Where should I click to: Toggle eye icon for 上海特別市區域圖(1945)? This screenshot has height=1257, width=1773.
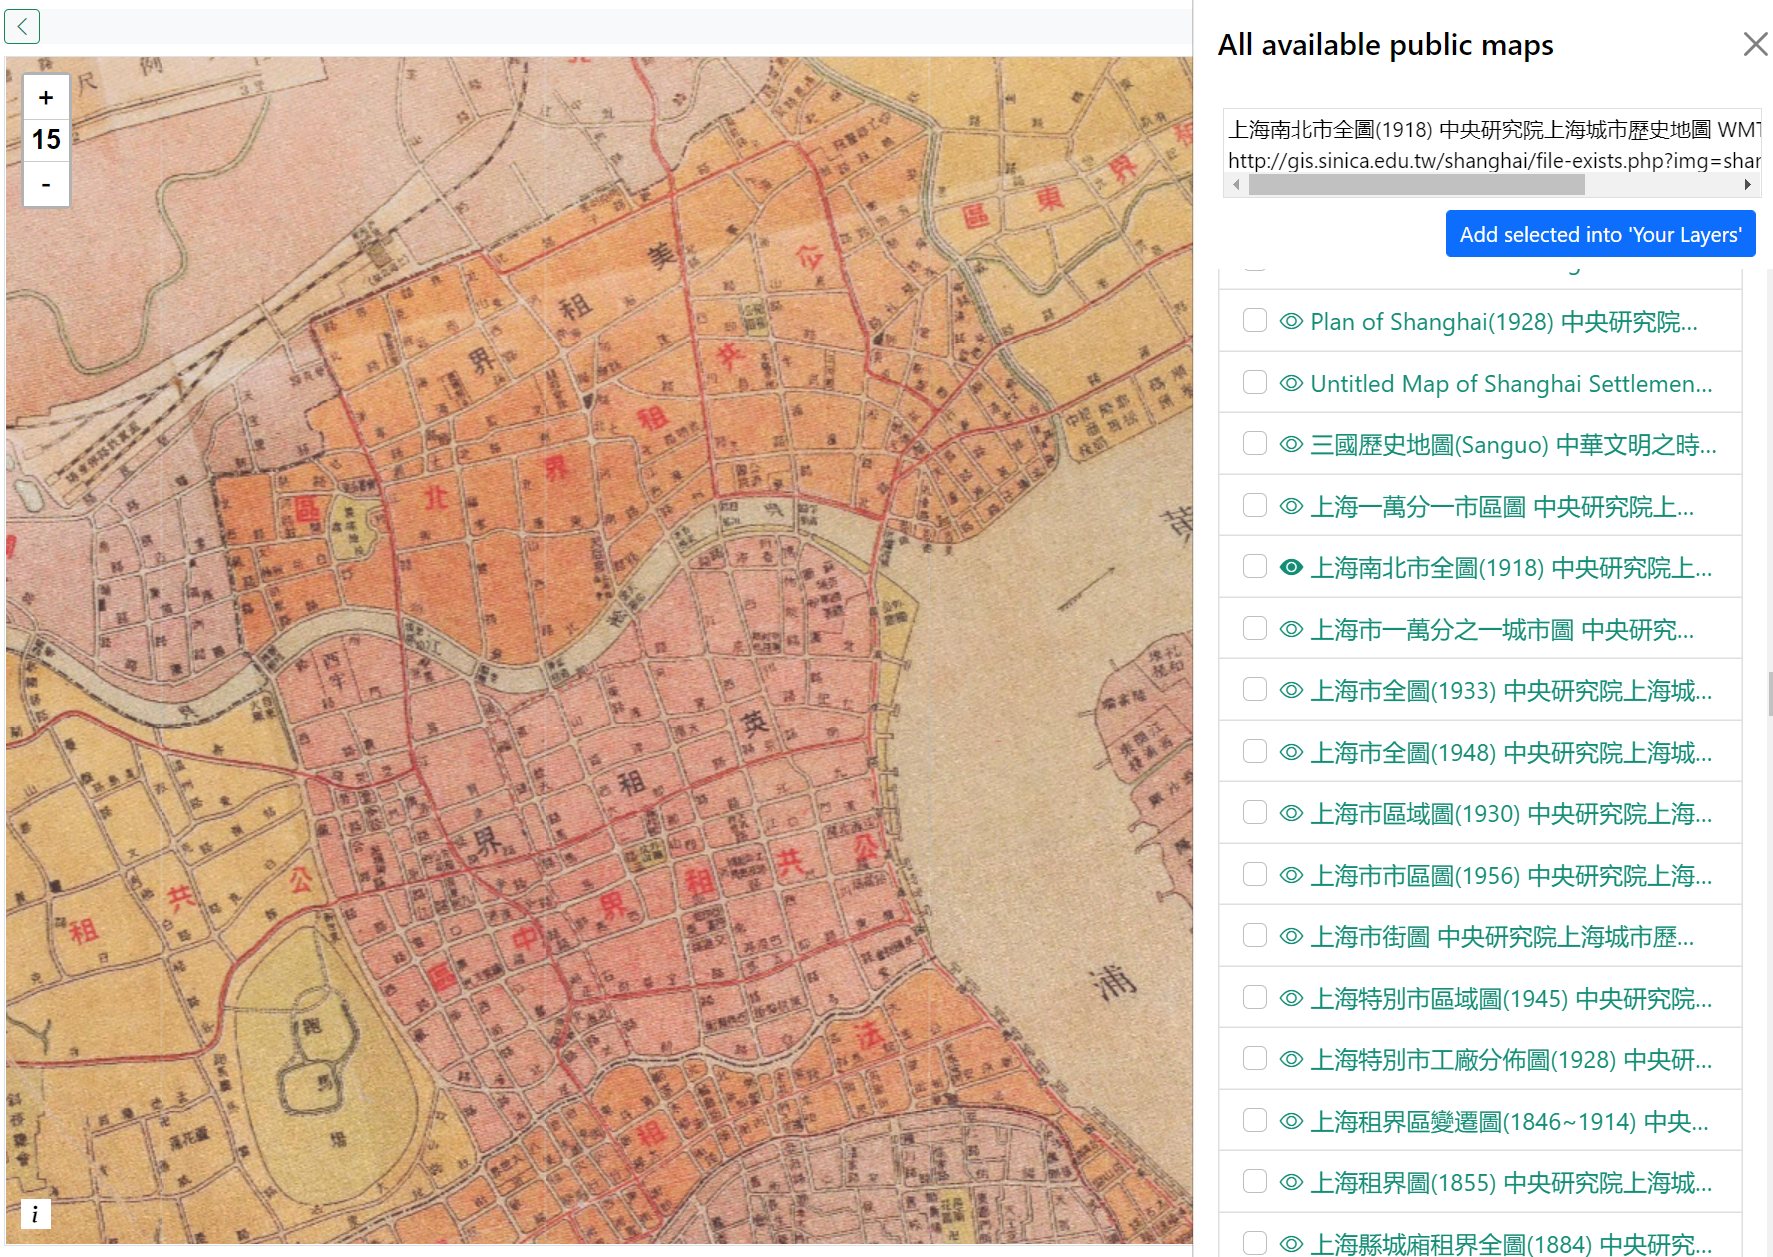1291,998
